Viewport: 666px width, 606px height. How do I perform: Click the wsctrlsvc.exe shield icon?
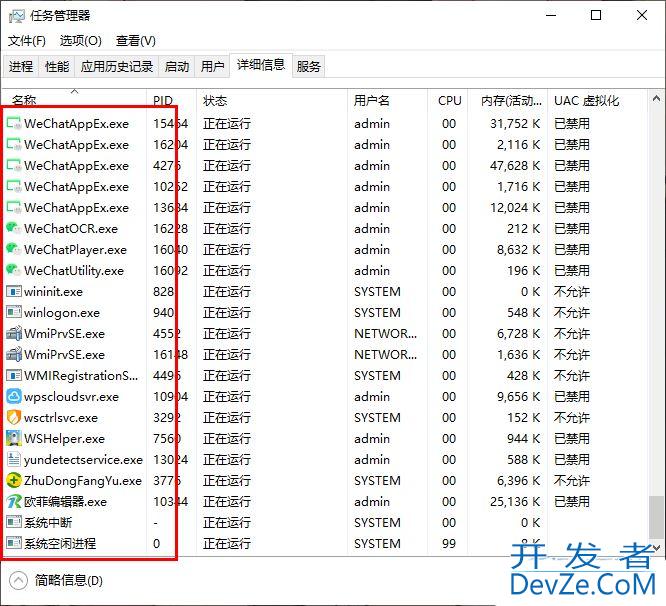tap(14, 417)
